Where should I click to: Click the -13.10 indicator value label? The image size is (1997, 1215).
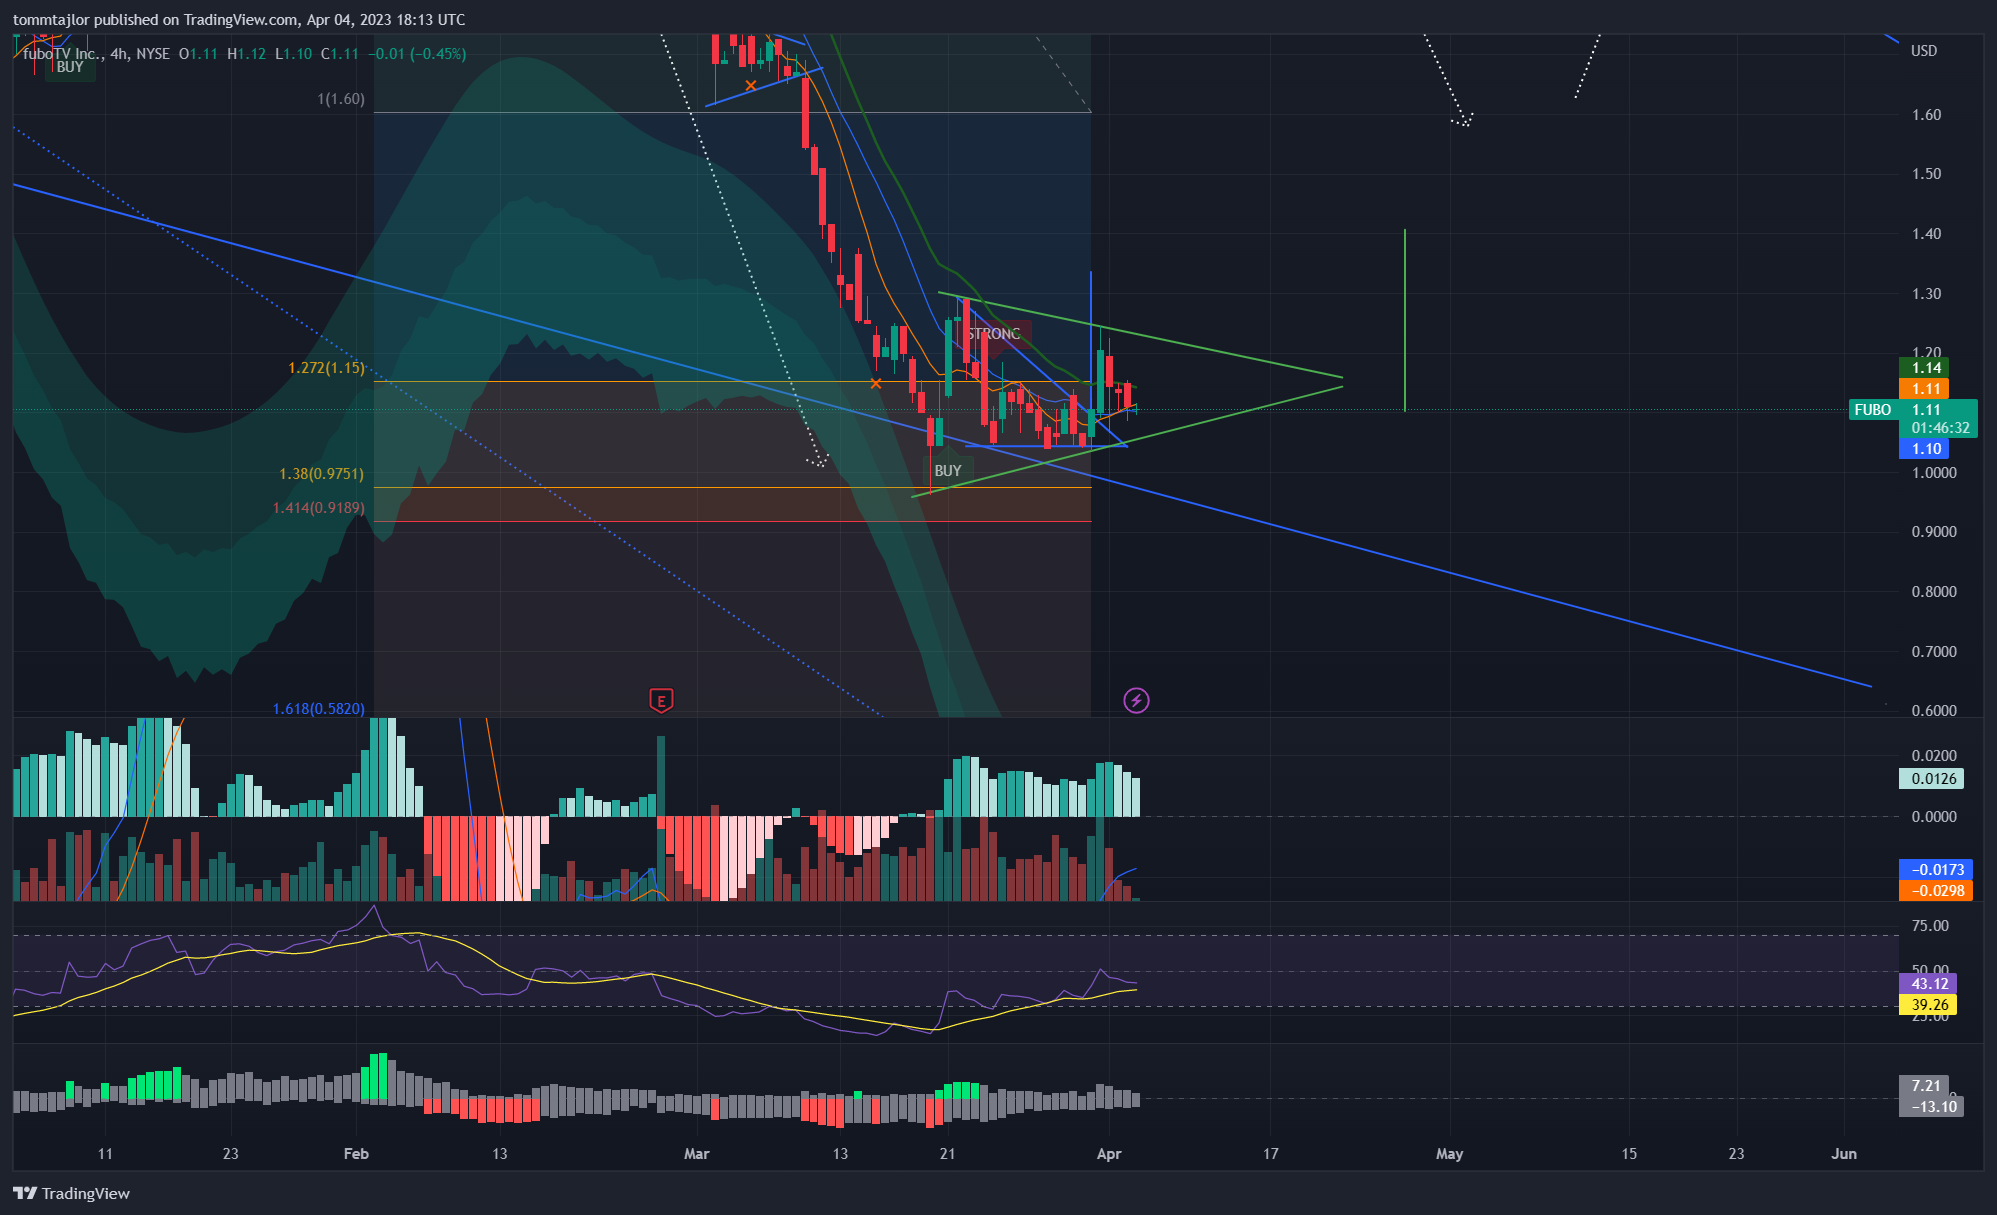(x=1932, y=1106)
